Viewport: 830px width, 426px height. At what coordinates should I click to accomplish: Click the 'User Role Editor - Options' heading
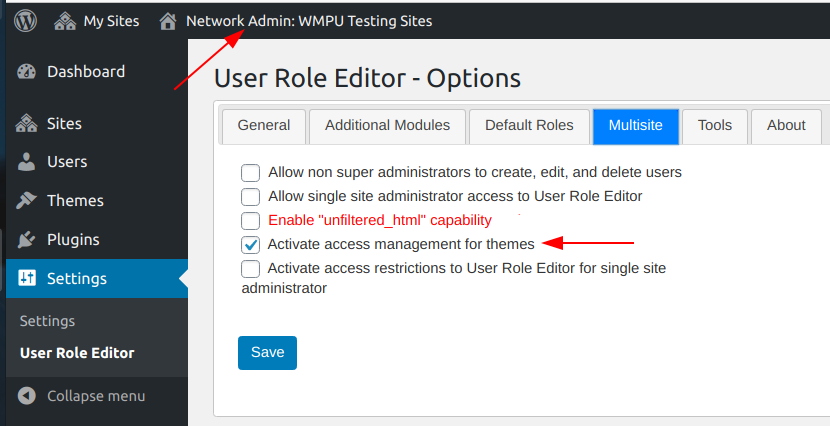coord(367,78)
